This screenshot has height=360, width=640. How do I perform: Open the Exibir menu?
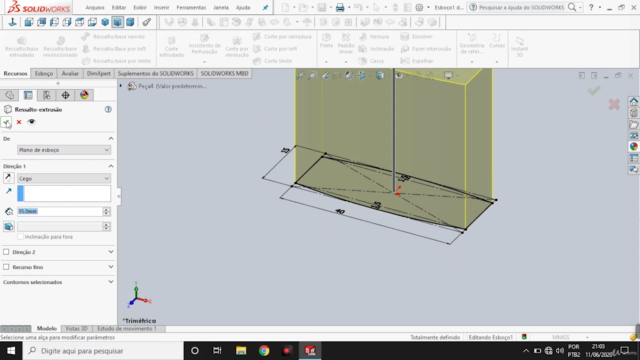tap(140, 7)
